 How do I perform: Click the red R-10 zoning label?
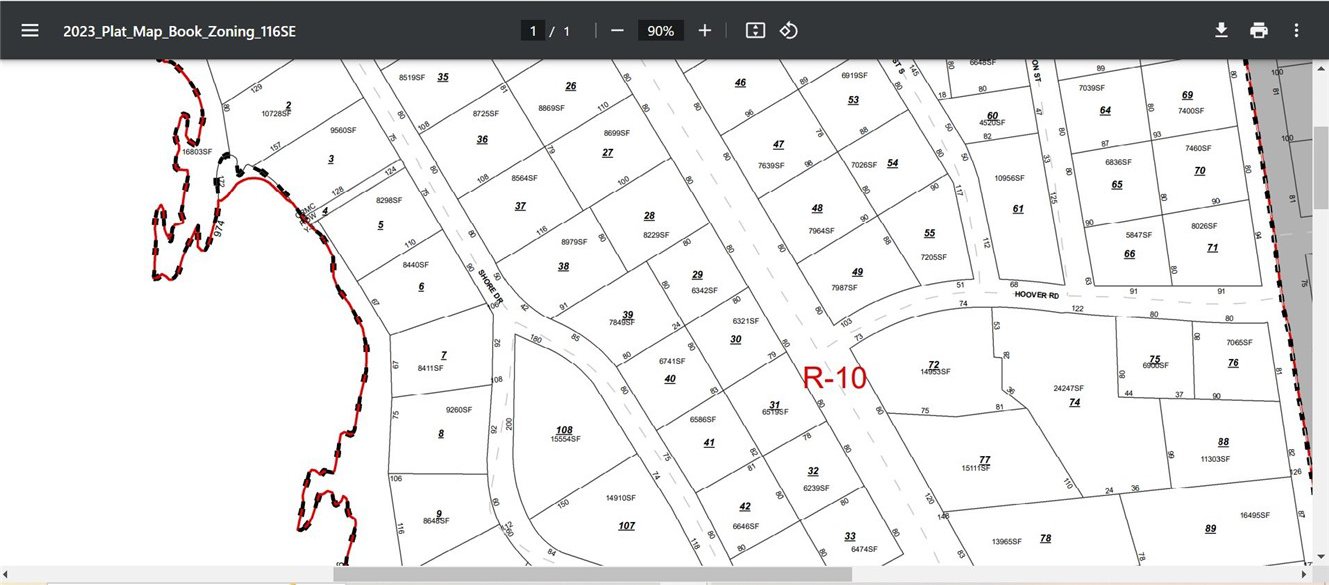(x=835, y=378)
